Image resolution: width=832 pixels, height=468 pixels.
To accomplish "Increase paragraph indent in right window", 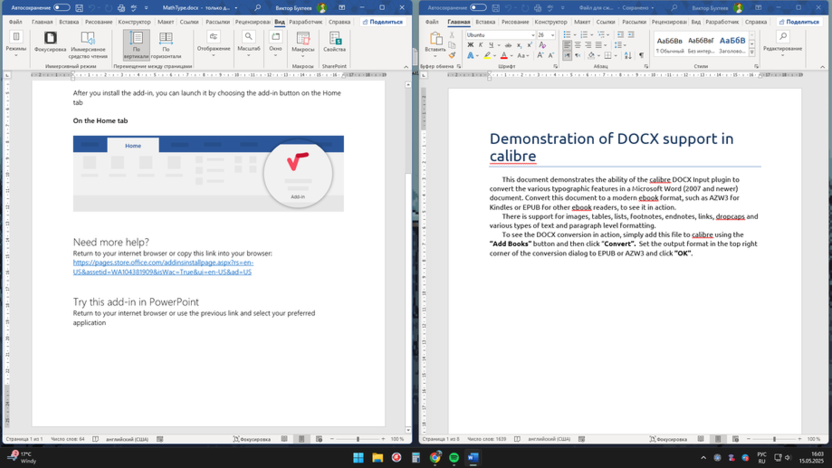I will [x=631, y=34].
